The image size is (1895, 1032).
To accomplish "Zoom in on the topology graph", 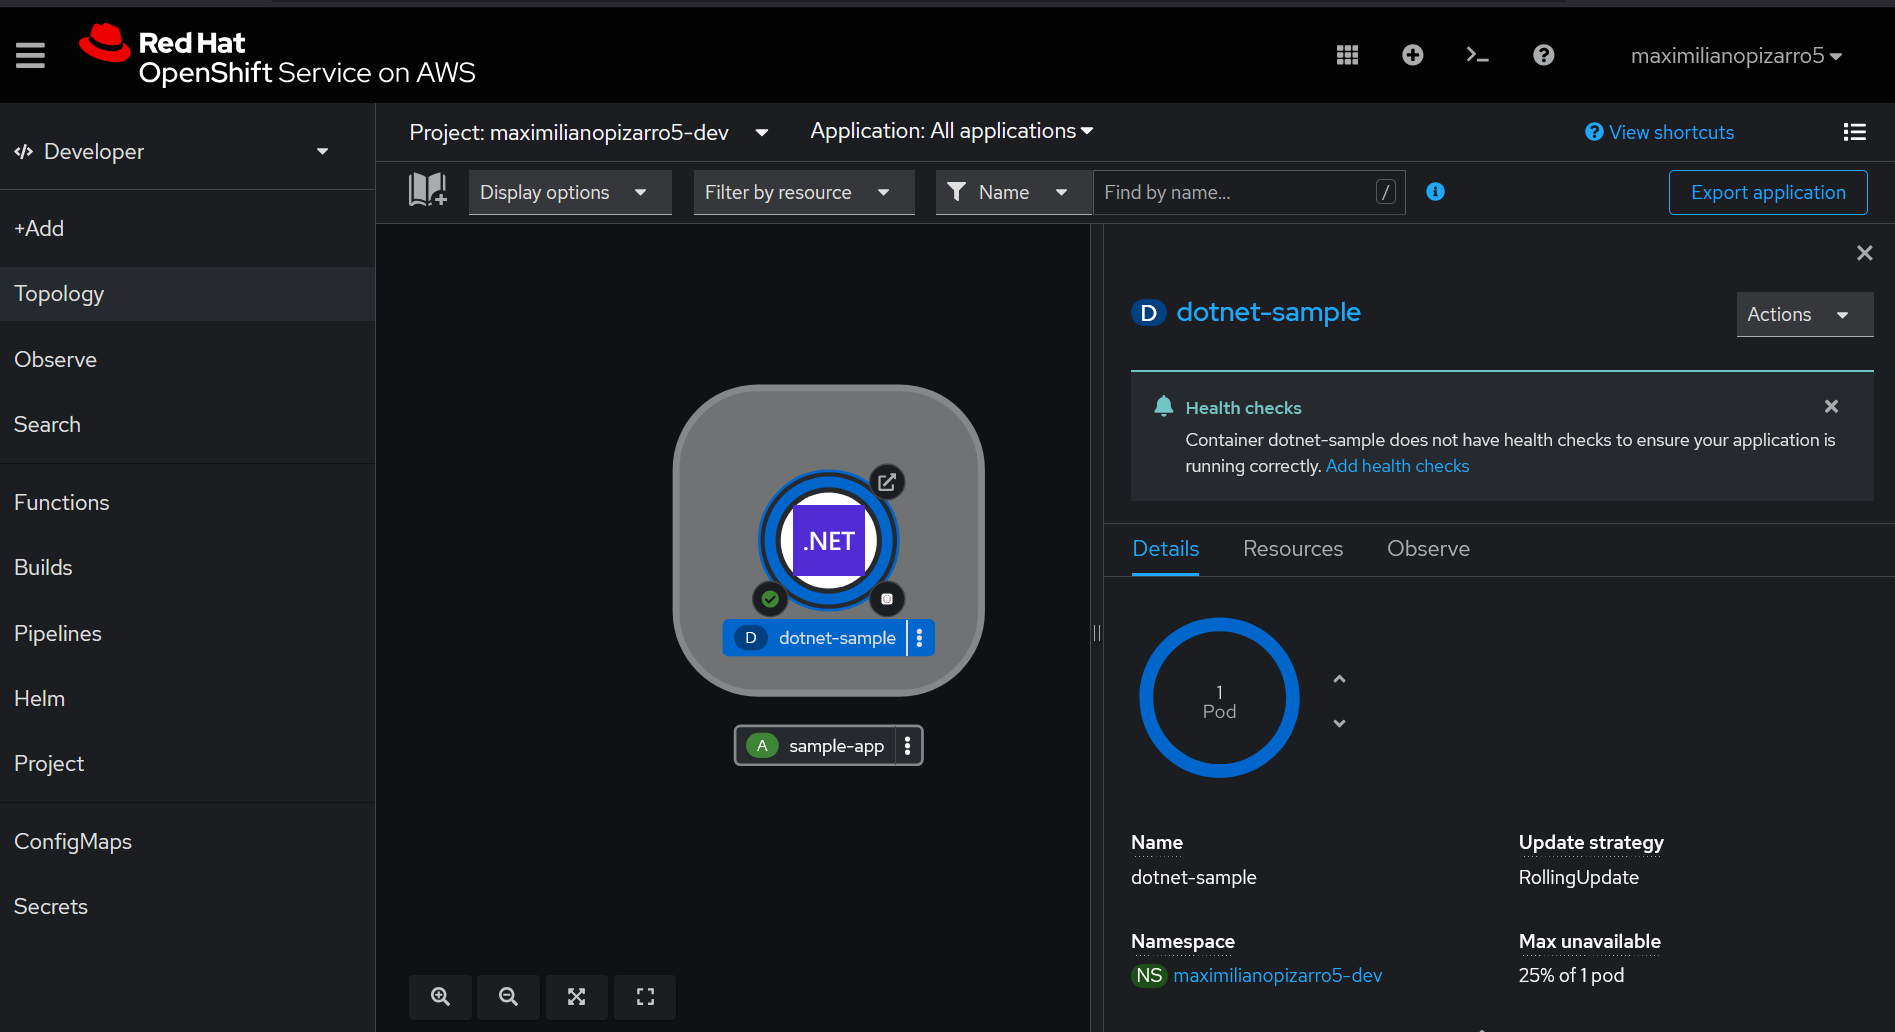I will click(x=440, y=996).
